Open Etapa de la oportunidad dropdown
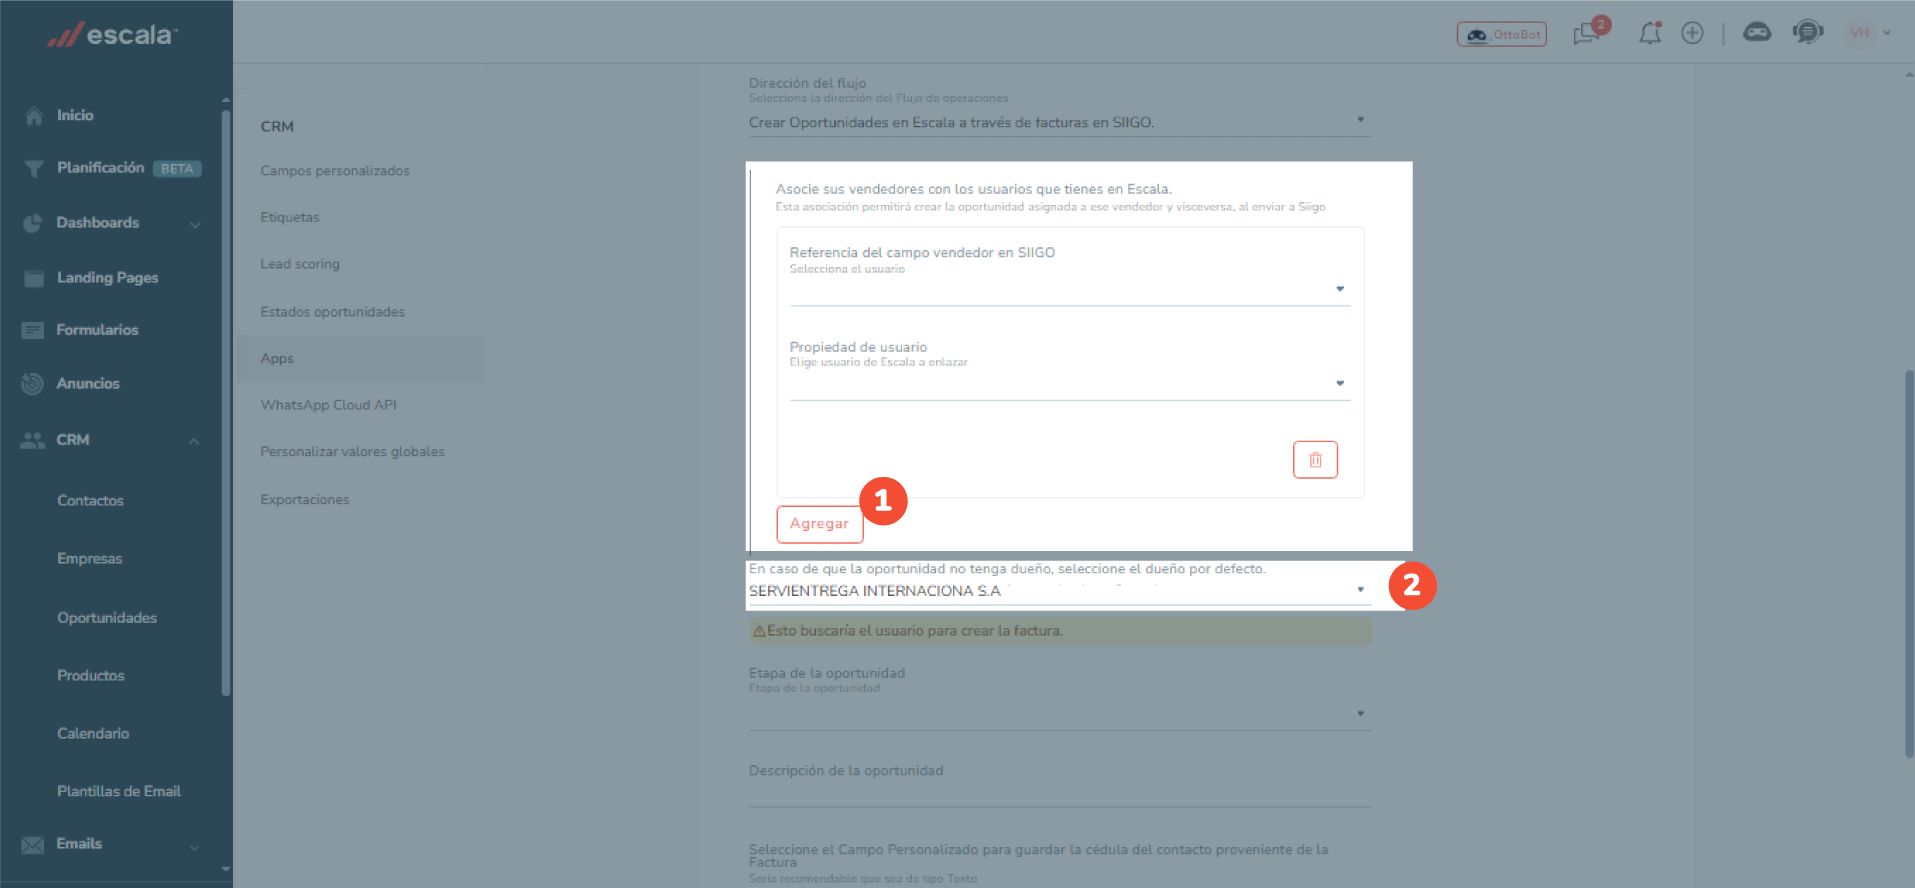Viewport: 1915px width, 888px height. 1060,715
